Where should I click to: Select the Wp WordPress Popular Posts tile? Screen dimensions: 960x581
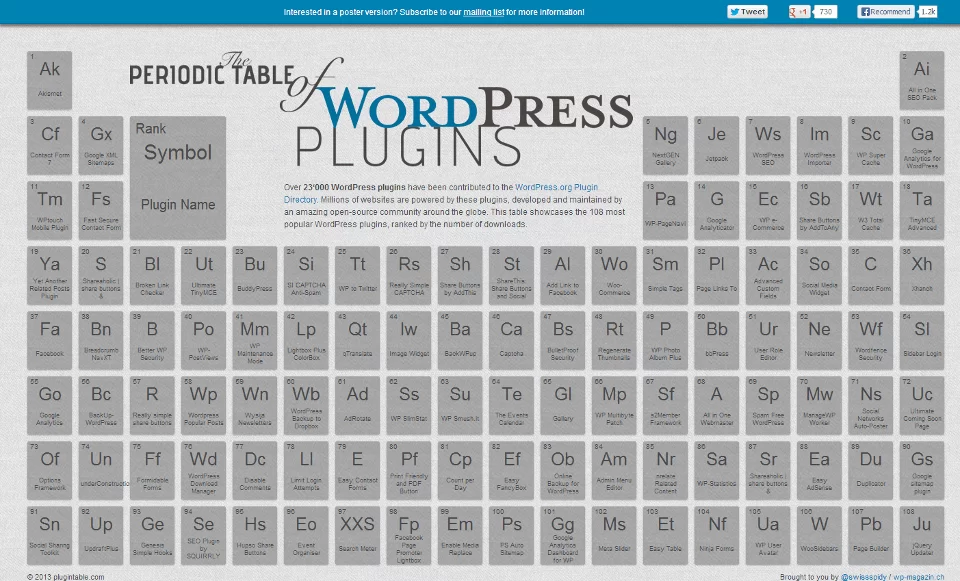[x=203, y=405]
